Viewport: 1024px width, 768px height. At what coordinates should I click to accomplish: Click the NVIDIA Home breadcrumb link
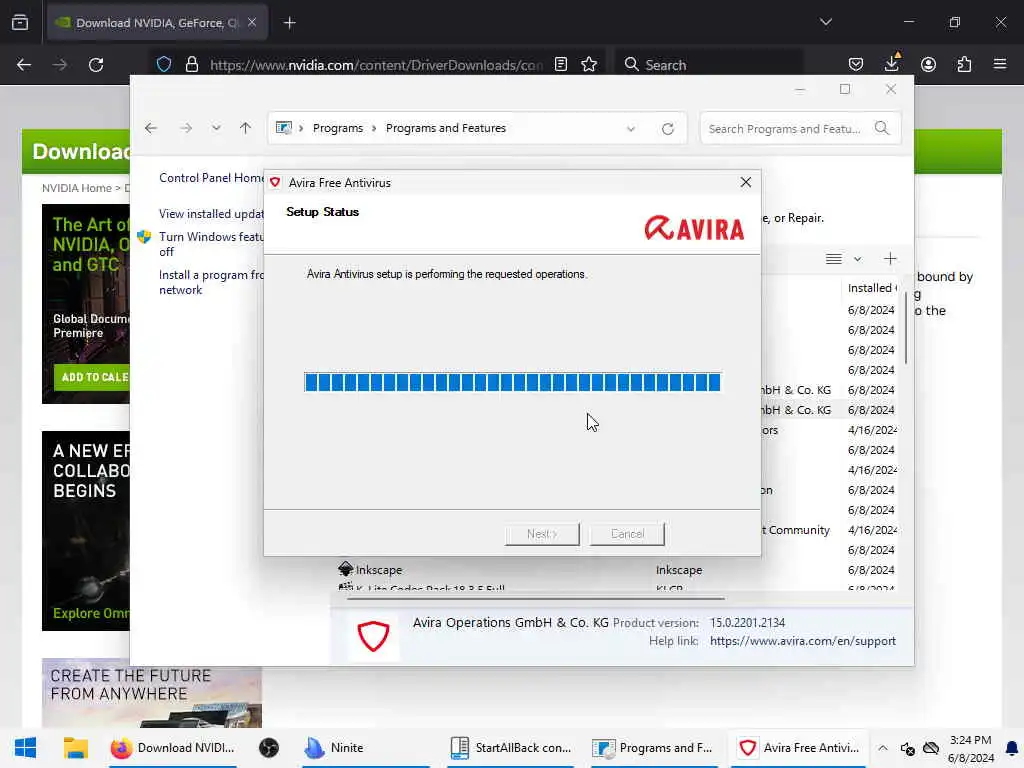pyautogui.click(x=76, y=188)
